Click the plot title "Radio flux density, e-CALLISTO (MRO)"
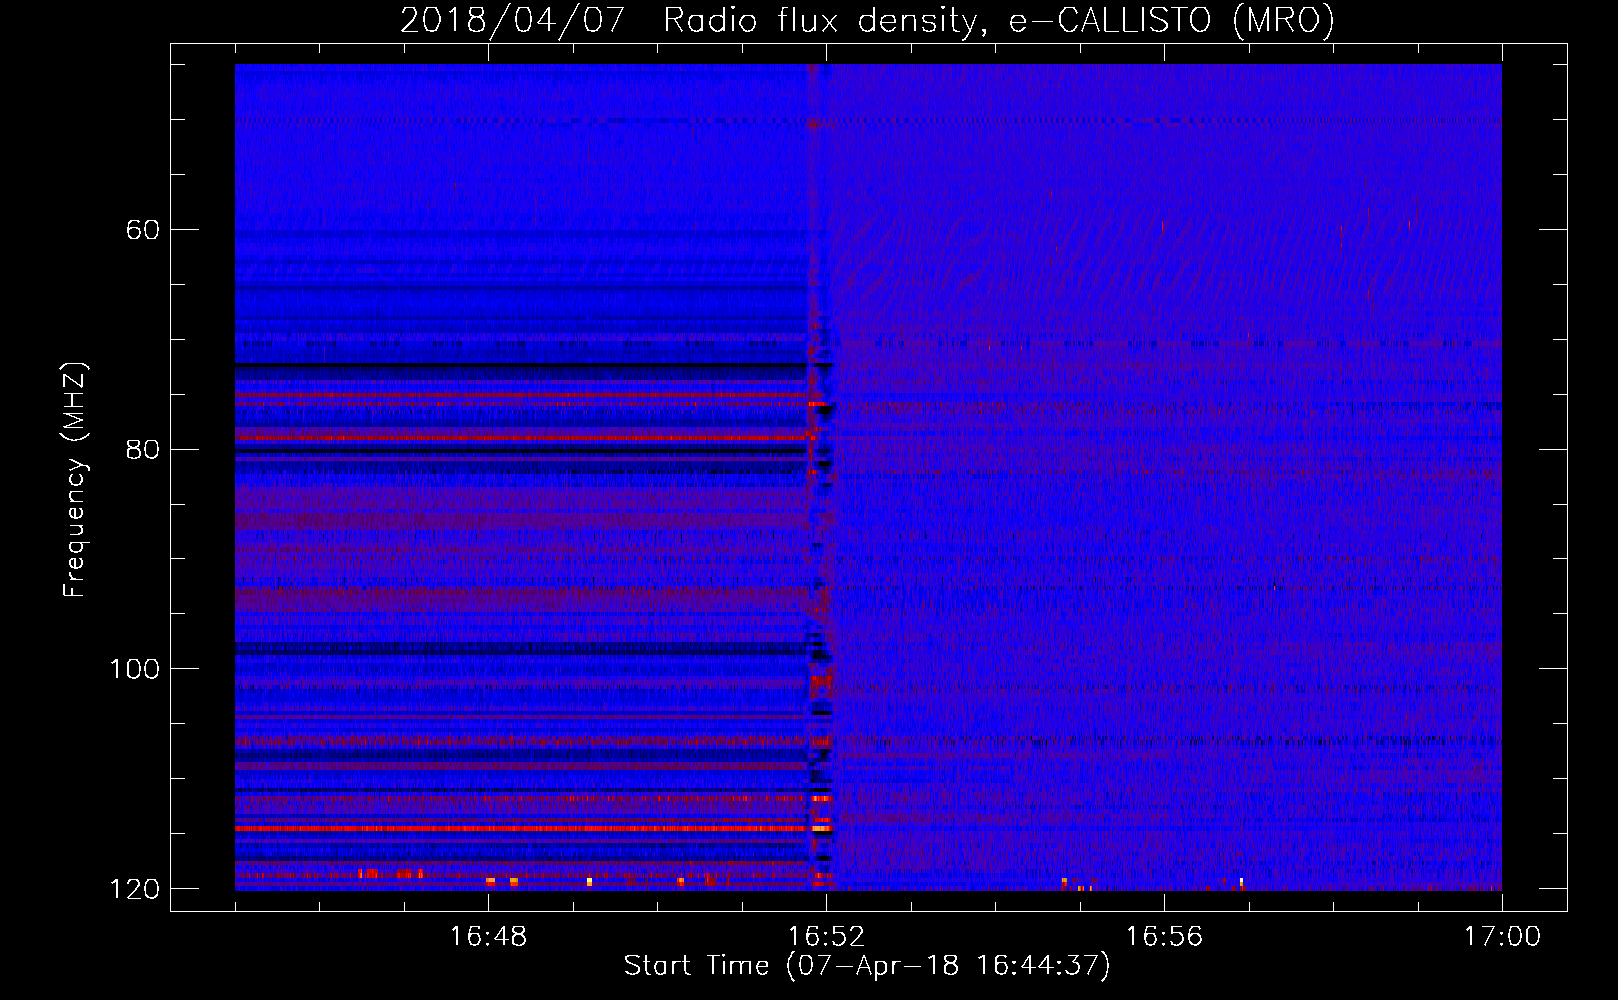 (x=999, y=20)
